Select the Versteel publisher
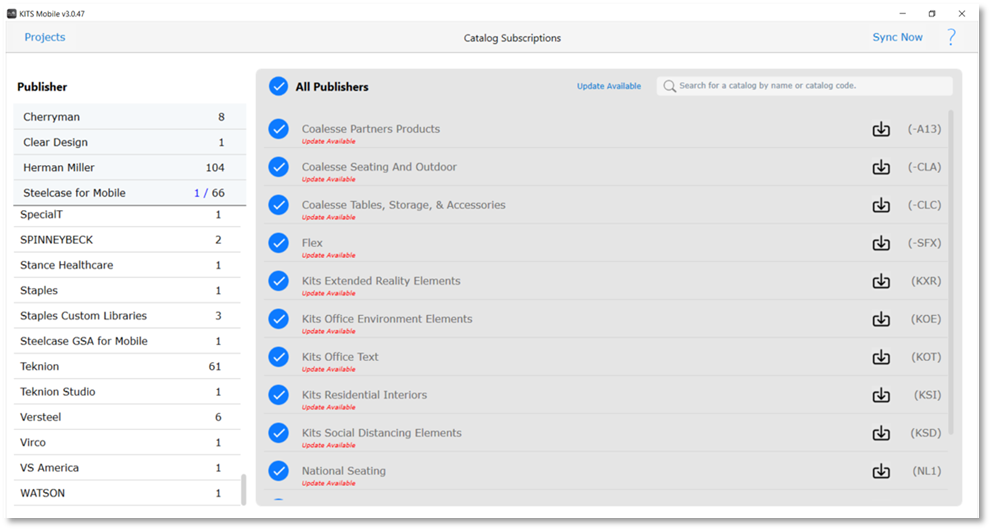The image size is (992, 531). (x=127, y=417)
